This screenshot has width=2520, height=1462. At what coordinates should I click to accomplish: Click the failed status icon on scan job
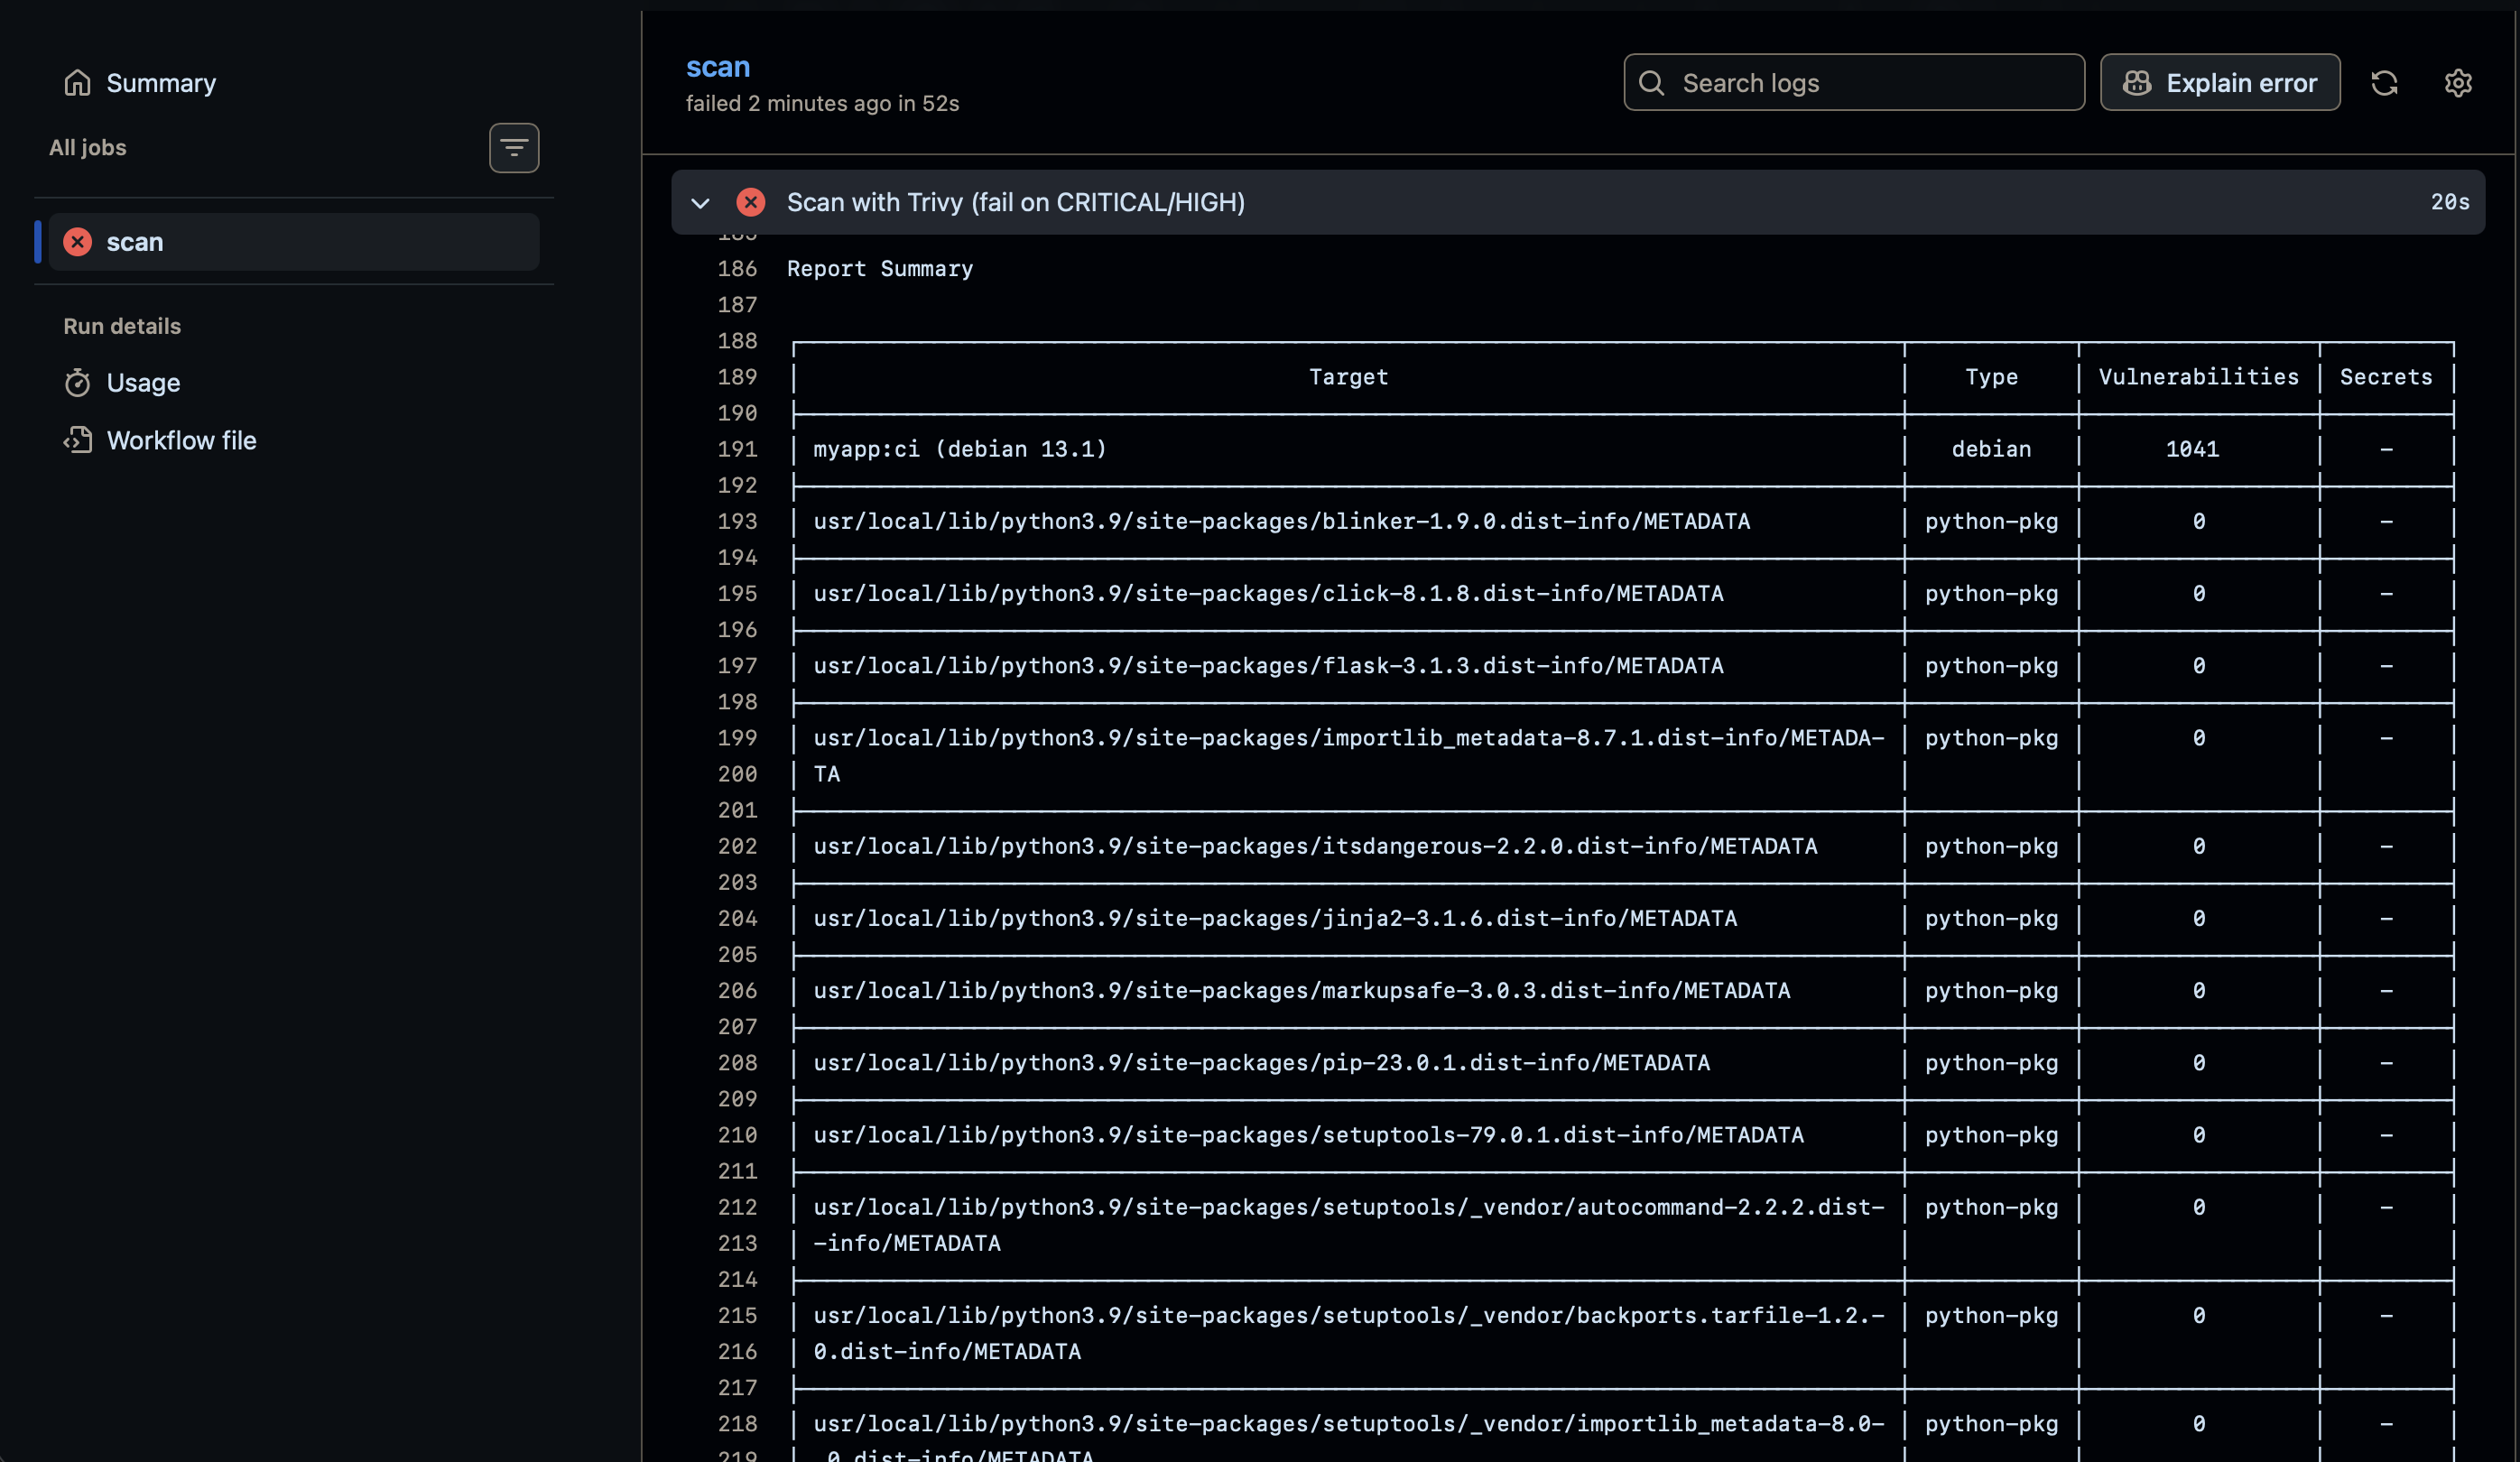[77, 242]
